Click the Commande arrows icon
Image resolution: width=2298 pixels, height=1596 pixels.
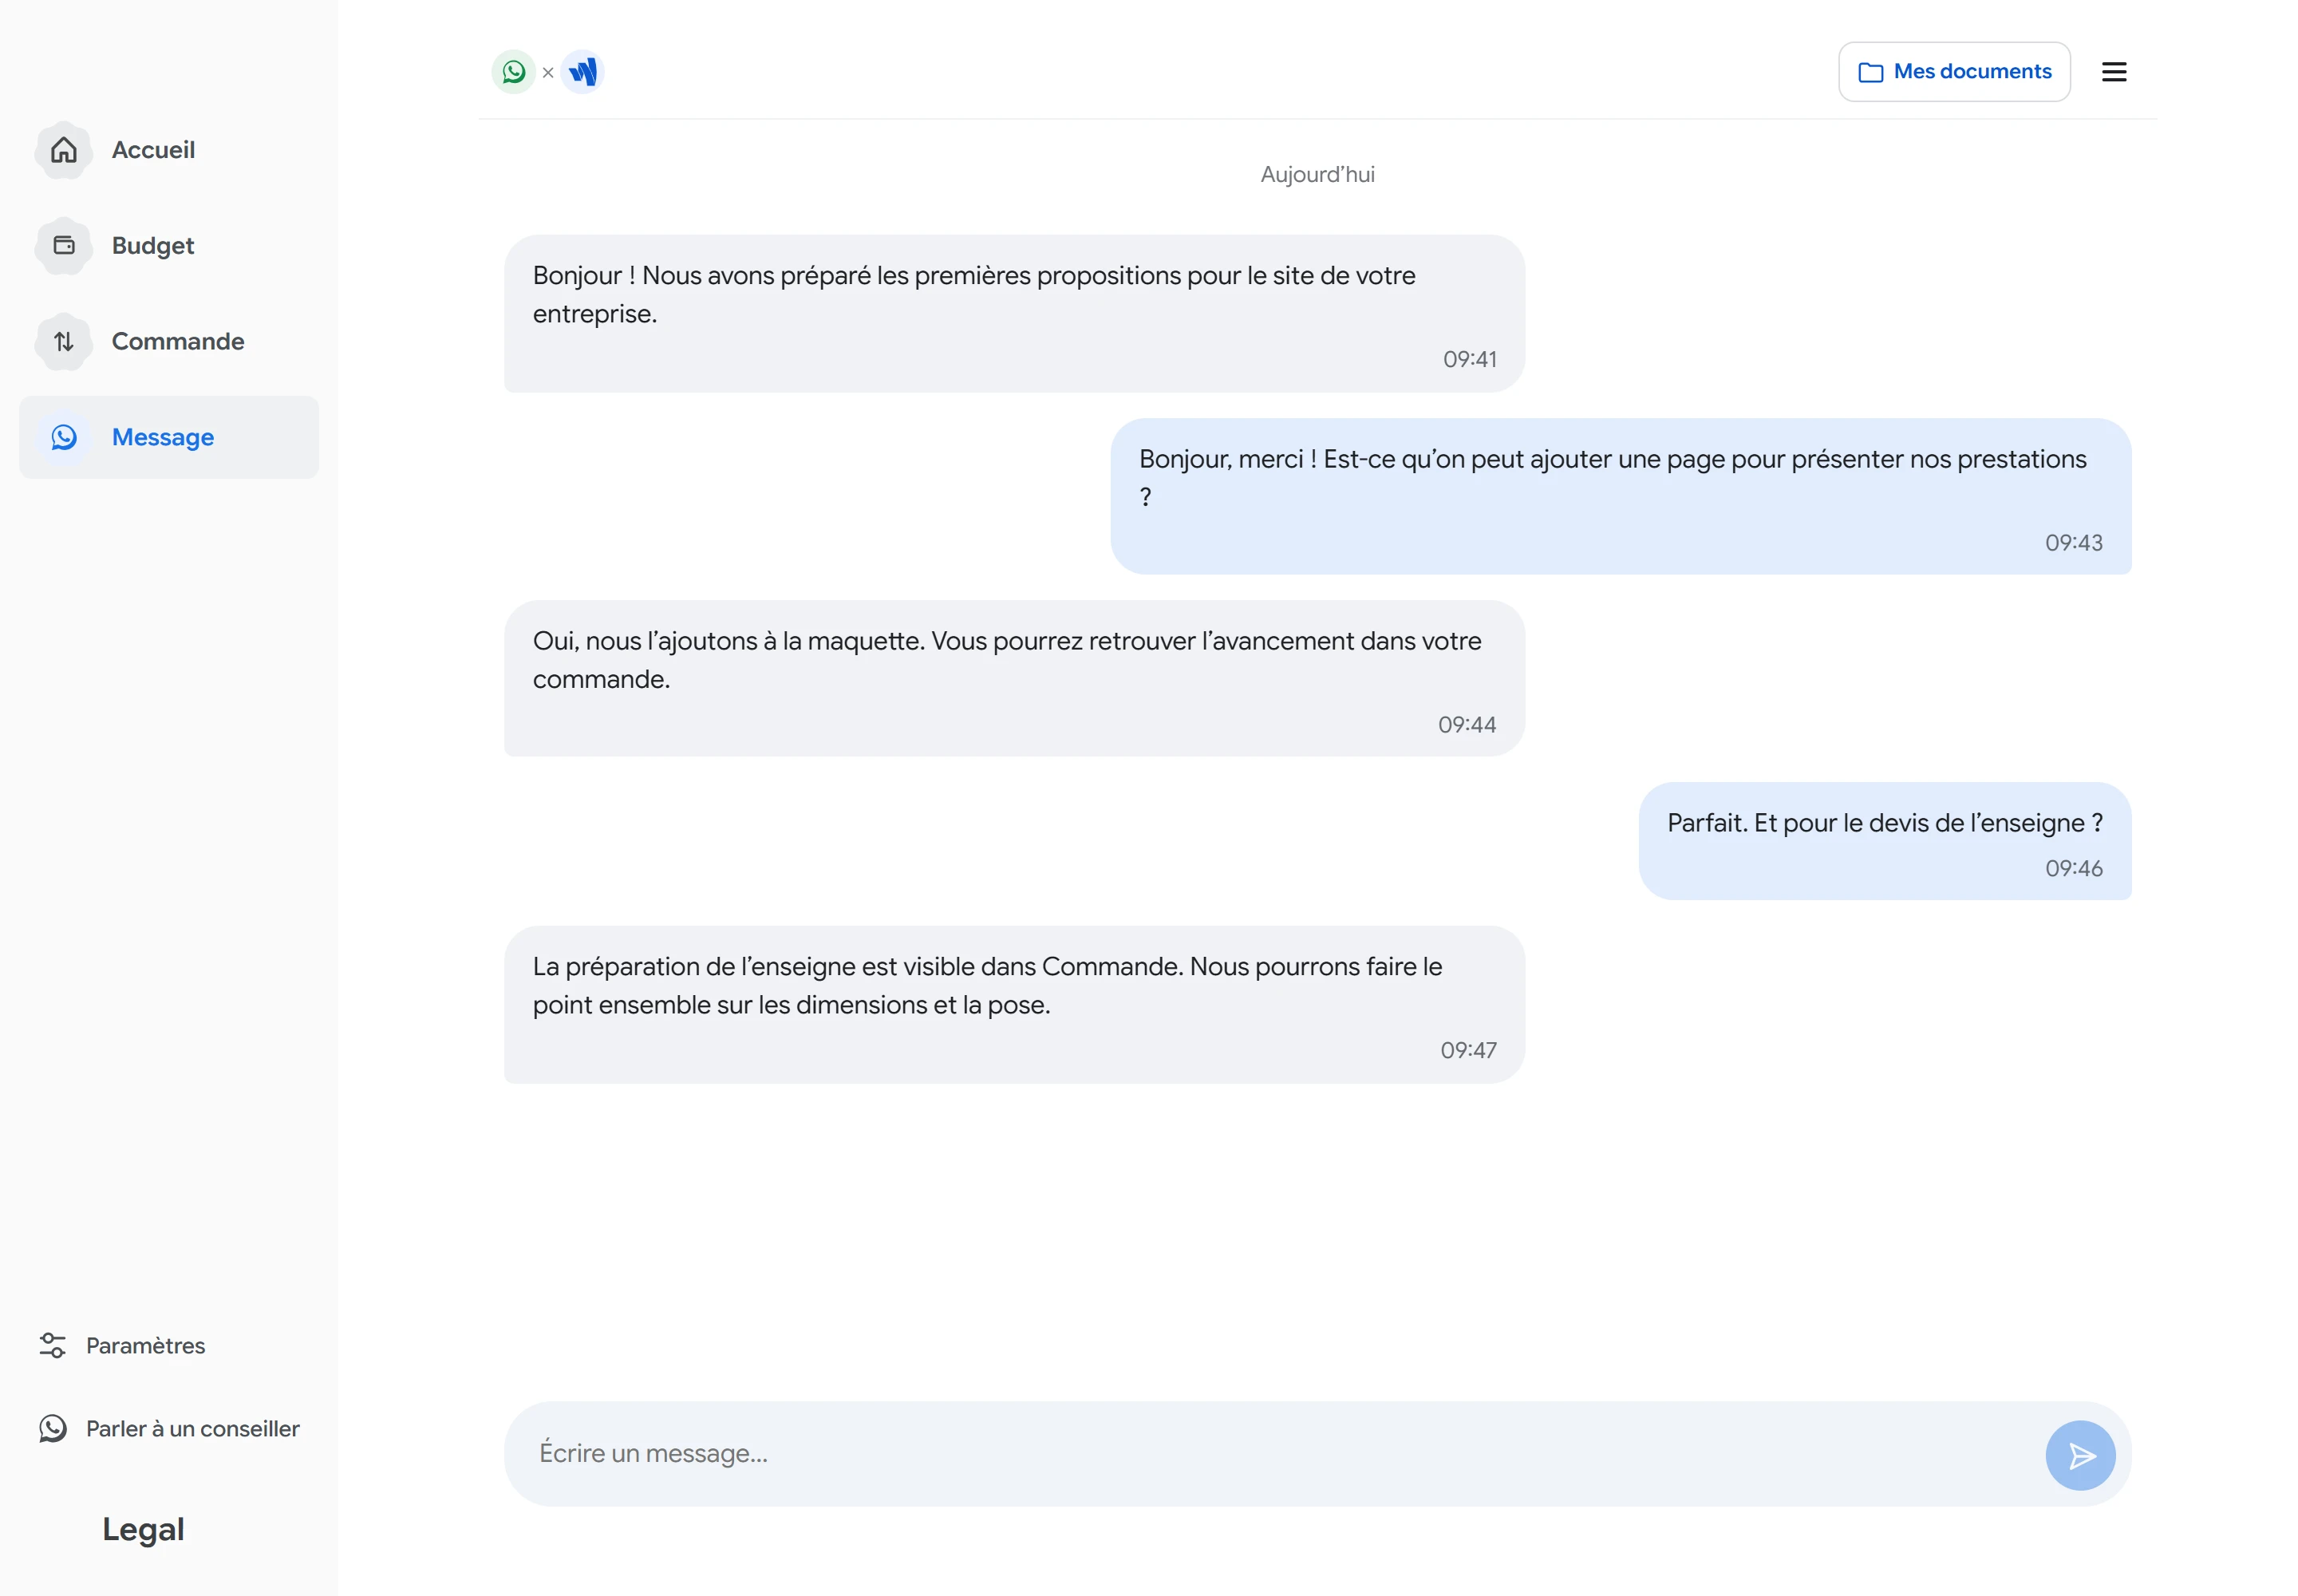click(x=64, y=342)
